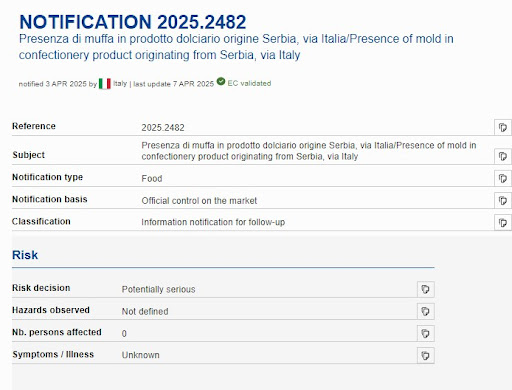Click the green EC validated checkmark
This screenshot has width=512, height=390.
tap(221, 81)
